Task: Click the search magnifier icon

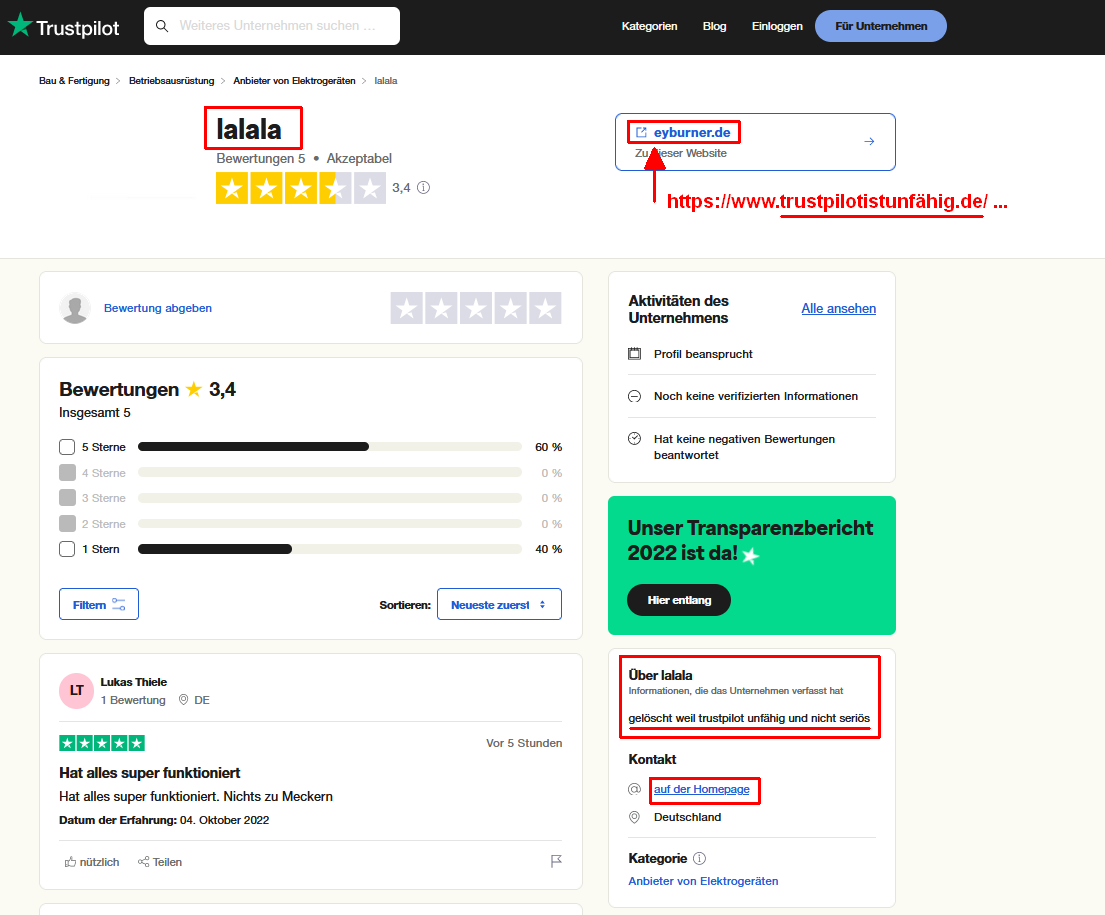Action: 162,26
